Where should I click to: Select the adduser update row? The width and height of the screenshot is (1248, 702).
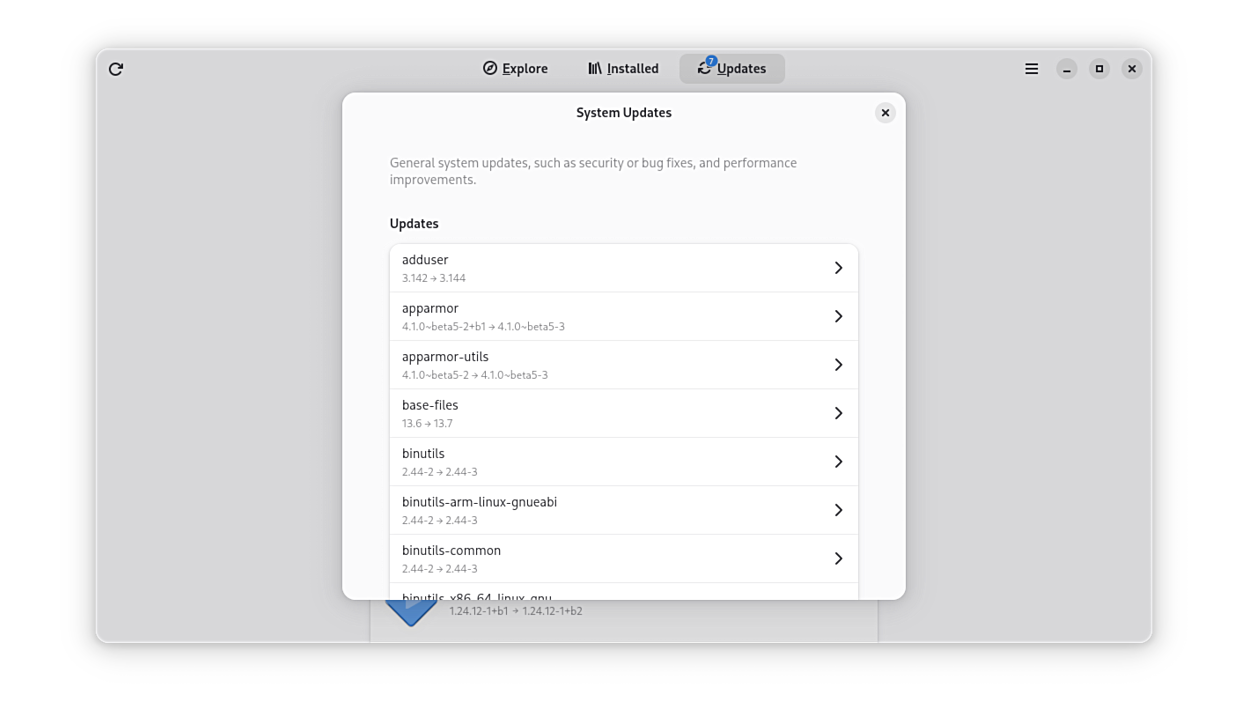(x=600, y=268)
